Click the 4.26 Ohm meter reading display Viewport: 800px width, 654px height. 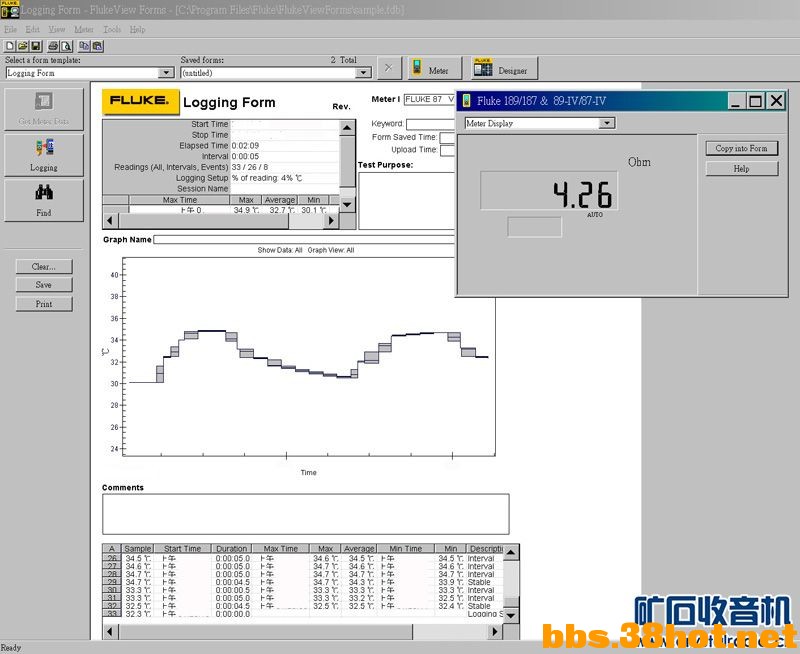pyautogui.click(x=549, y=191)
